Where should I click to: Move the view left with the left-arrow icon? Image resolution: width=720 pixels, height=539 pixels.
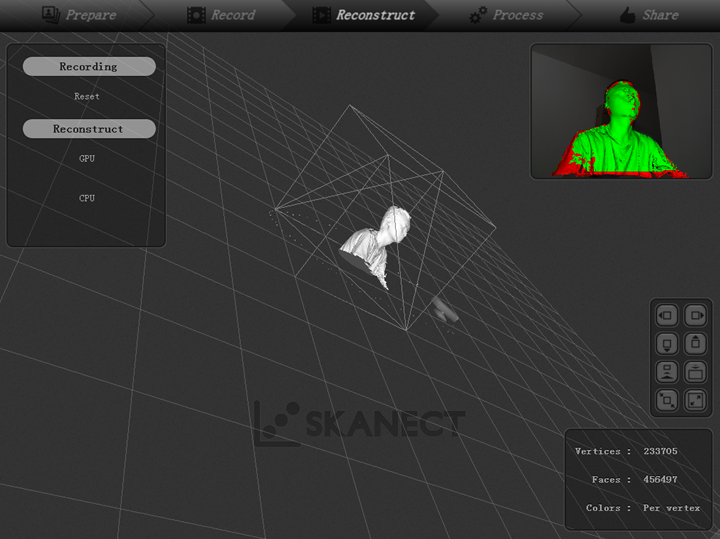coord(666,315)
